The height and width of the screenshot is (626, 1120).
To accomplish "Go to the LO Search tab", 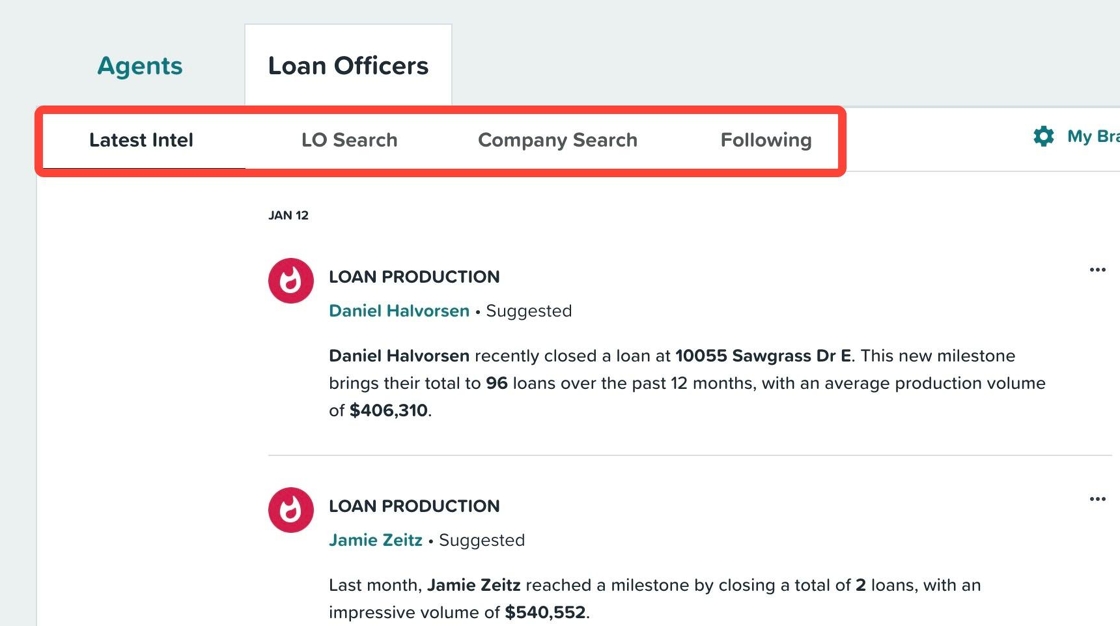I will [x=349, y=140].
